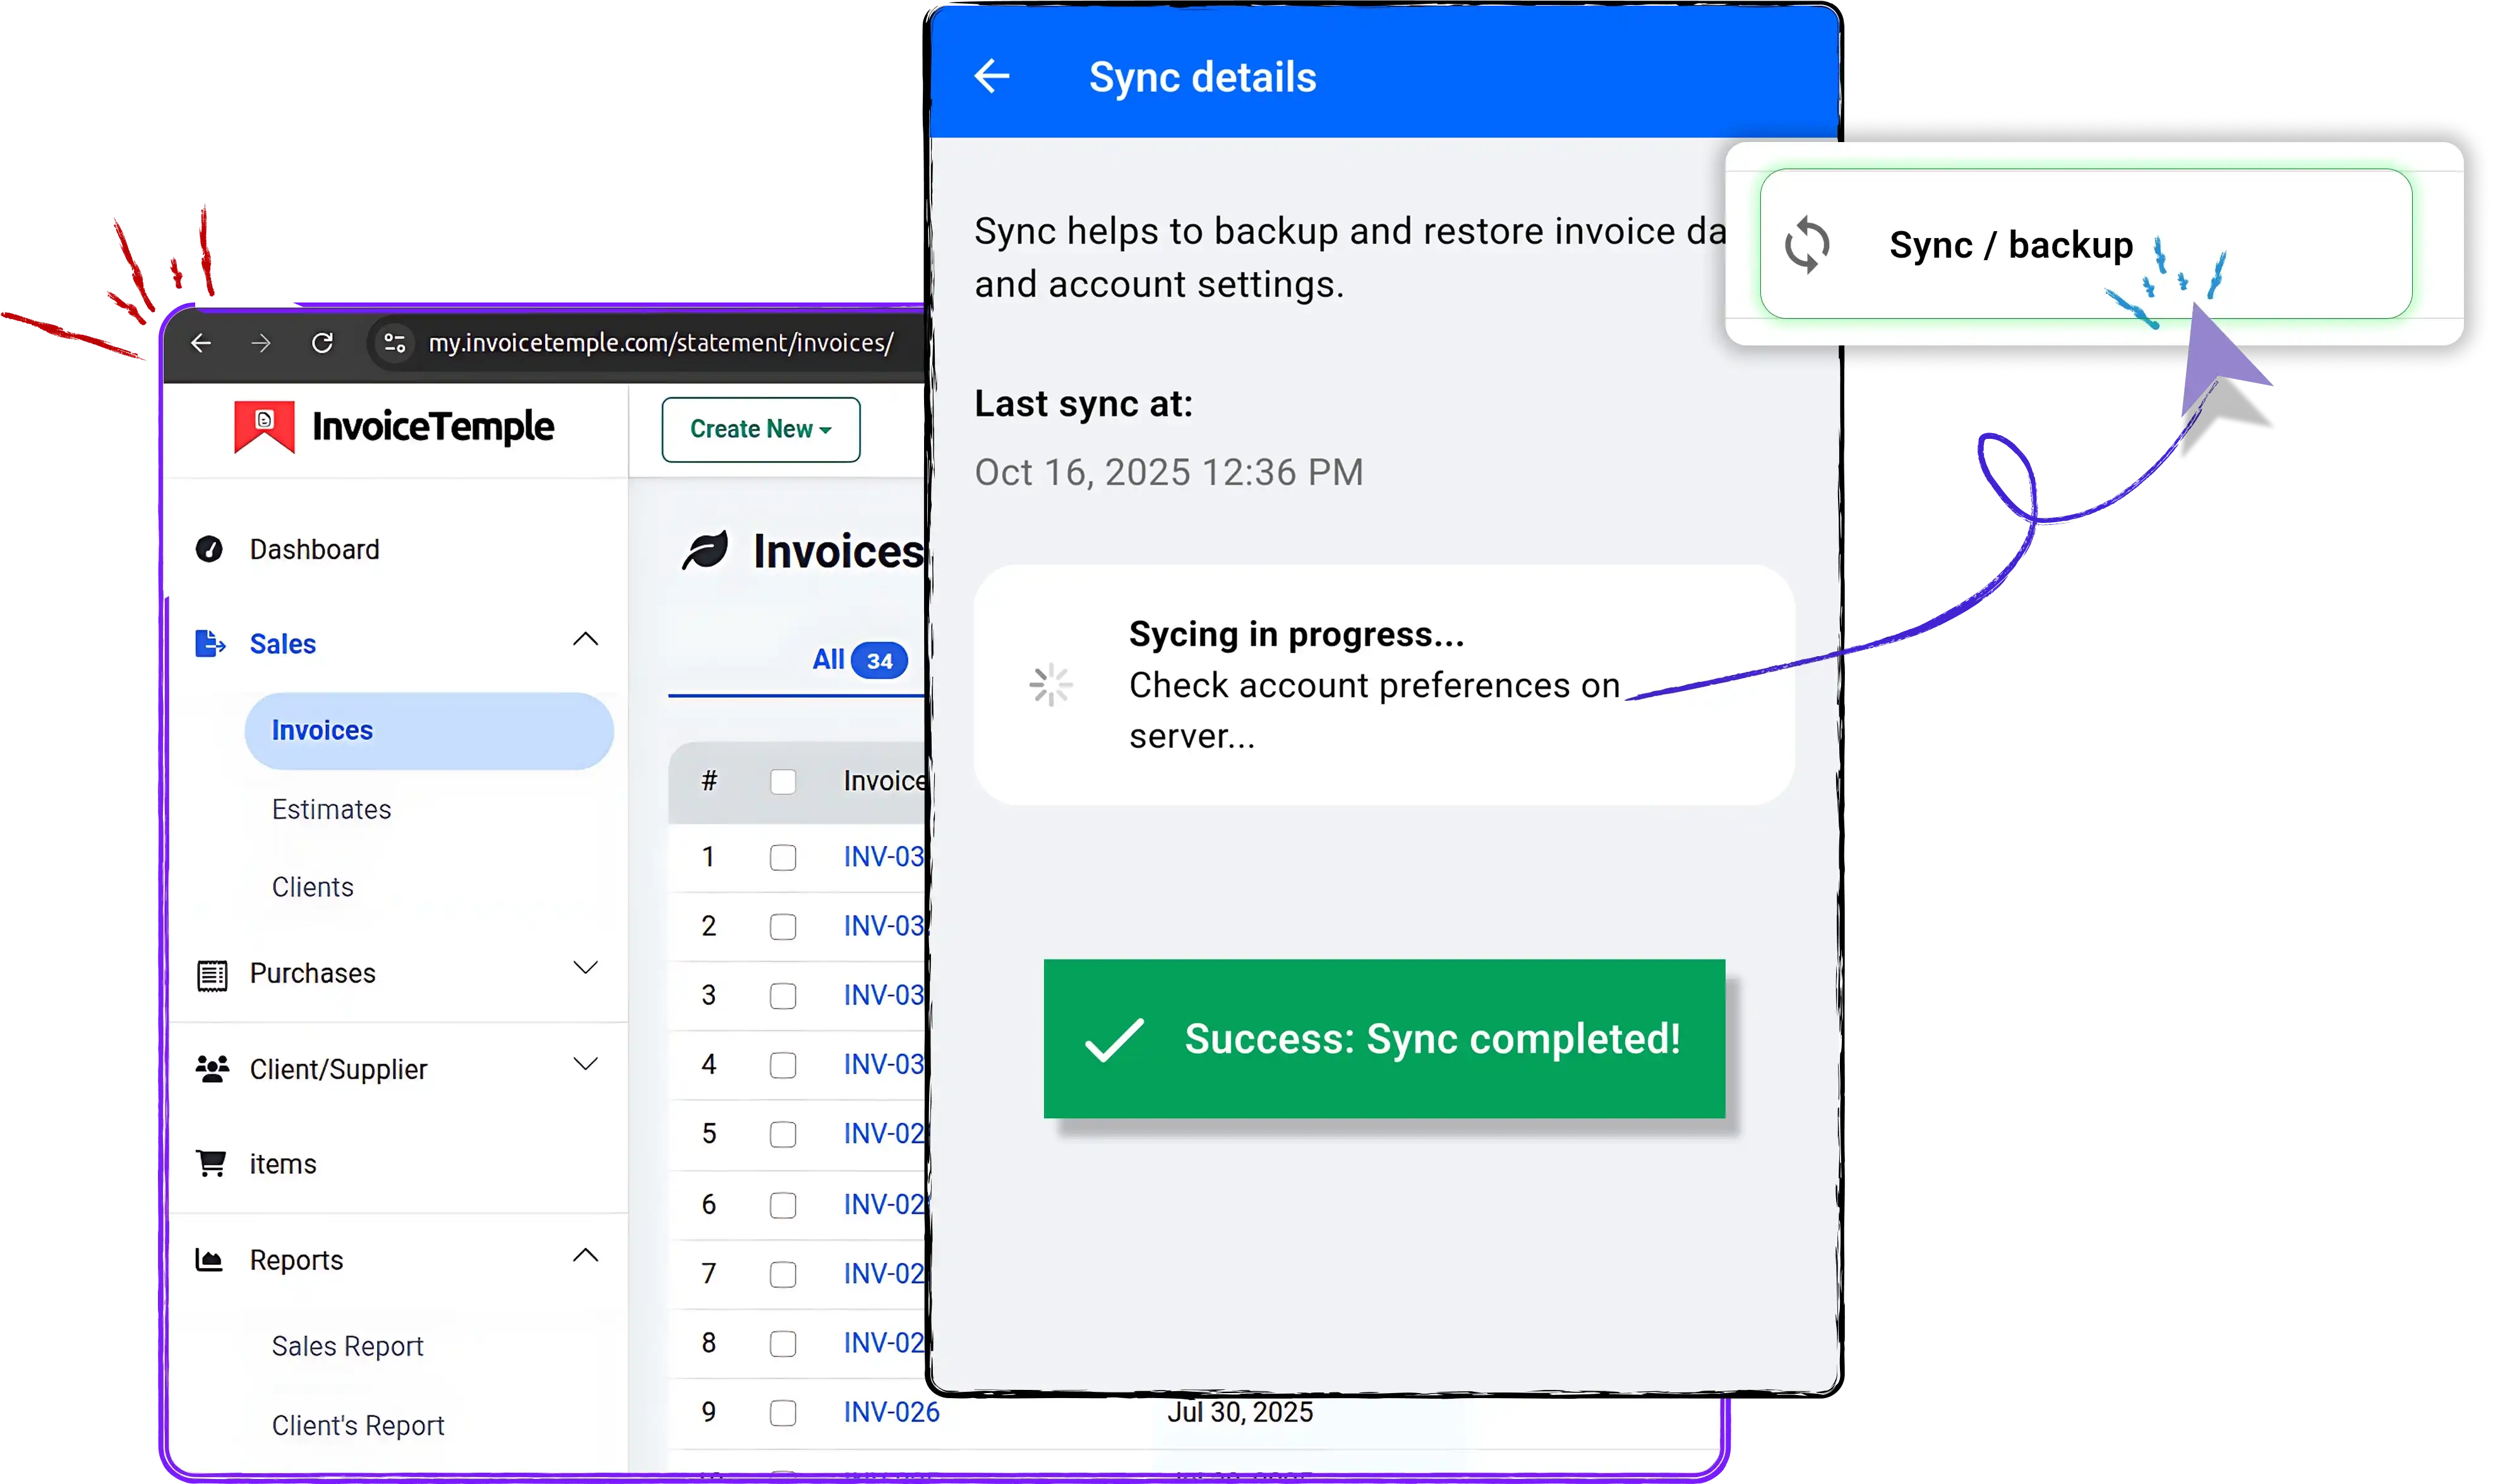Open Estimates in the Sales menu
2493x1484 pixels.
(x=331, y=809)
